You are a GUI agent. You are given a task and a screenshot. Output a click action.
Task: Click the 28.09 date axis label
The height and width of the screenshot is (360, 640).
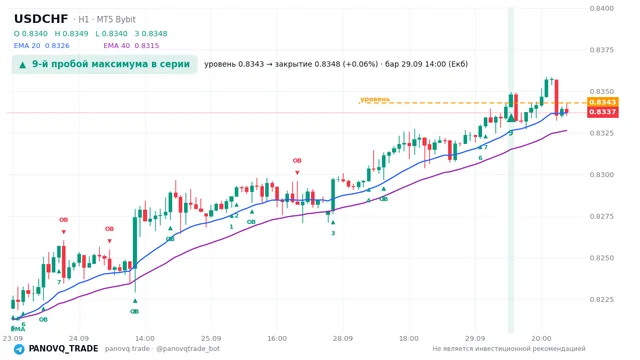point(342,338)
